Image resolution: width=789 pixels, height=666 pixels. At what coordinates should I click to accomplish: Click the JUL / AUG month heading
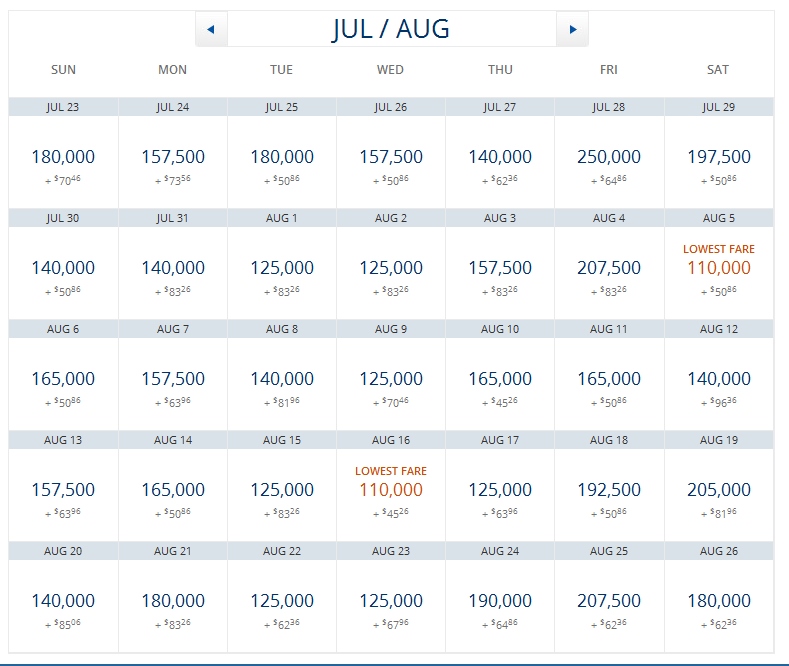point(391,30)
